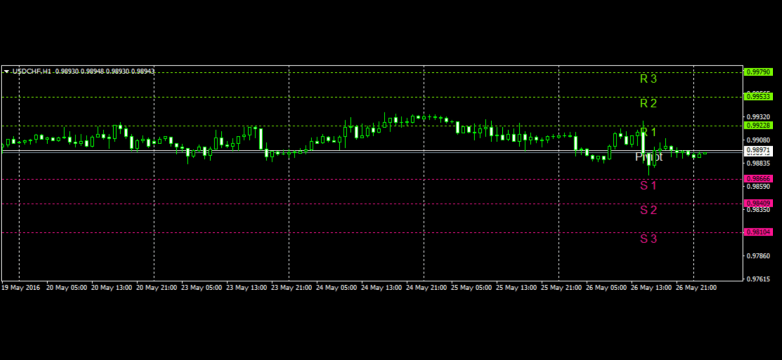This screenshot has width=782, height=360.
Task: Click the 26 May 13:00 time label
Action: (651, 288)
